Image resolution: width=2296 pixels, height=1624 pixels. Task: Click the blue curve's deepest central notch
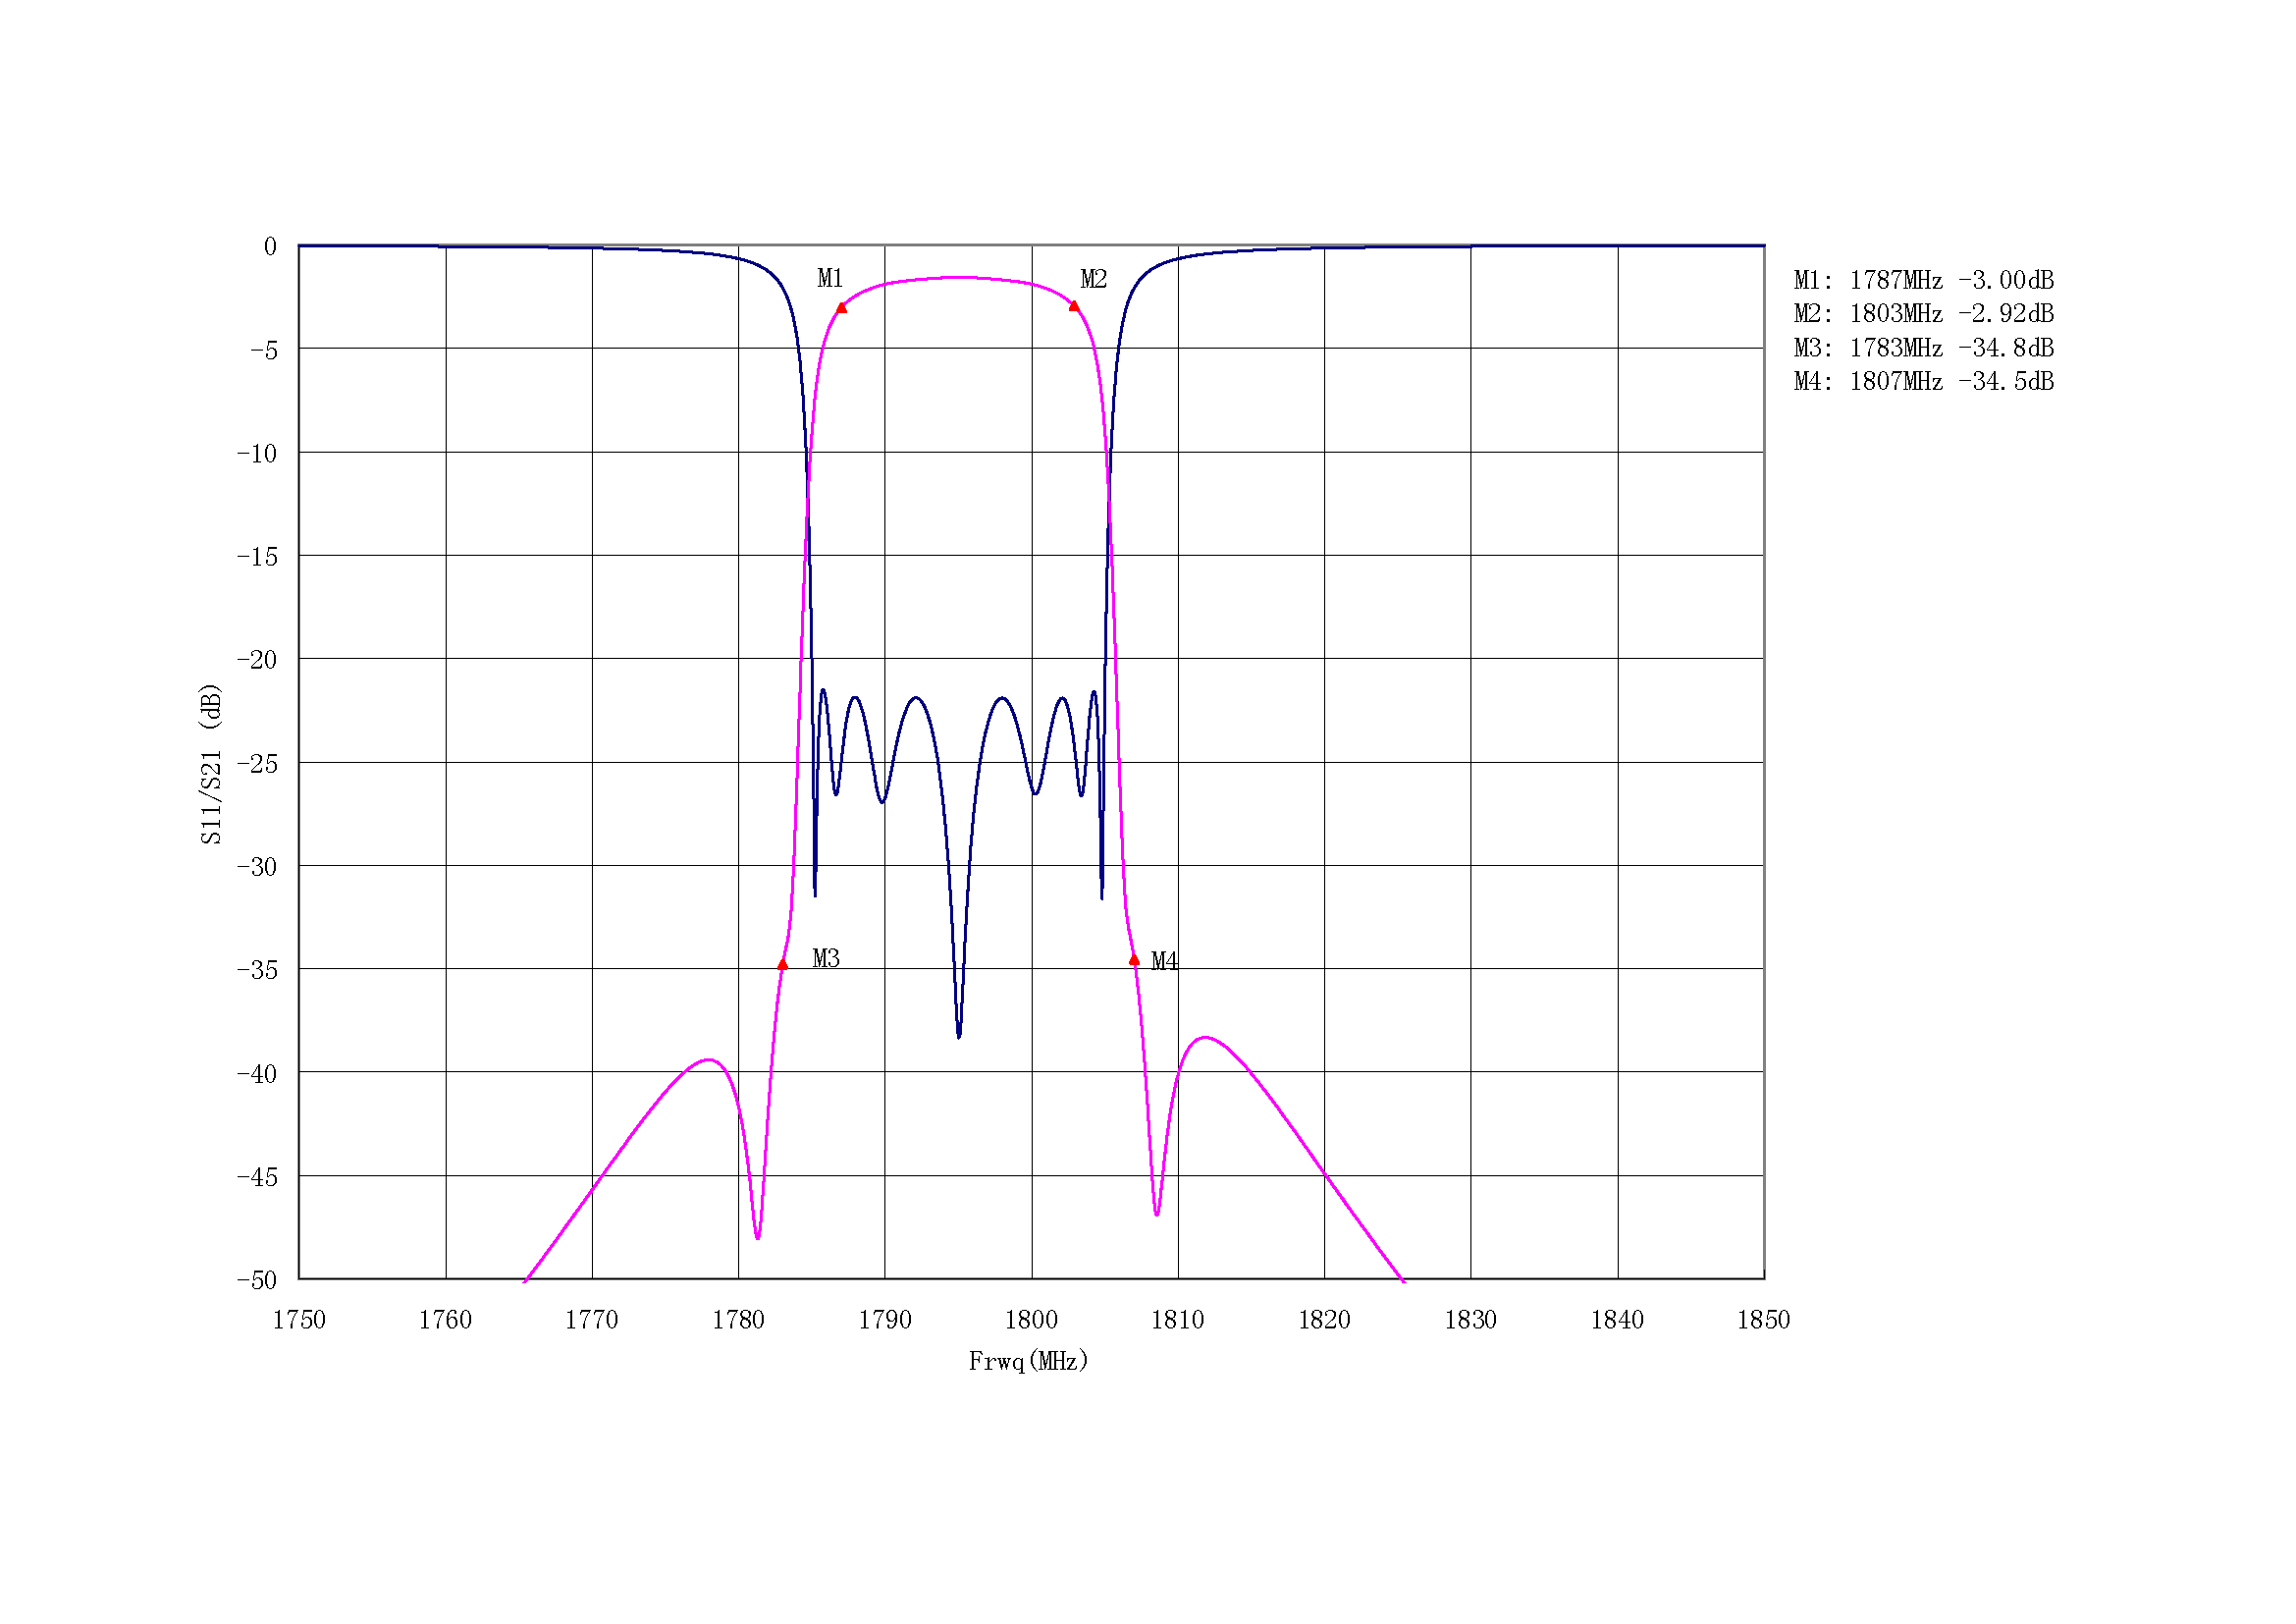point(959,1035)
